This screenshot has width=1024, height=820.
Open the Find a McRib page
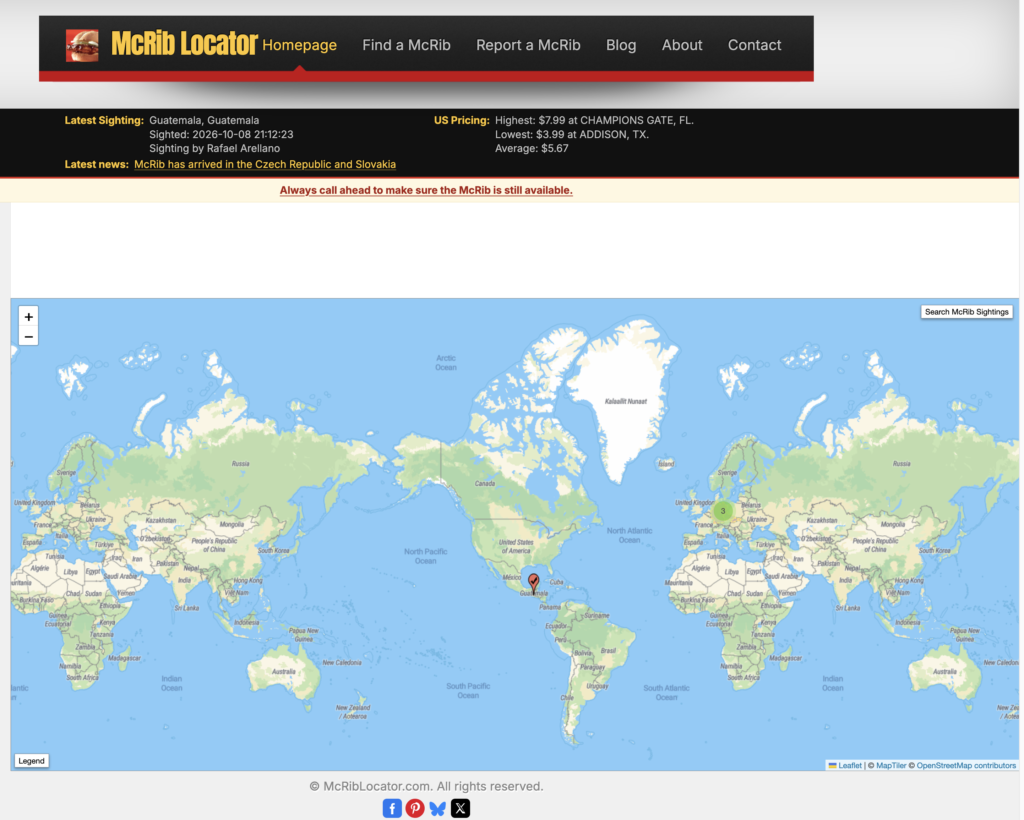pos(406,45)
